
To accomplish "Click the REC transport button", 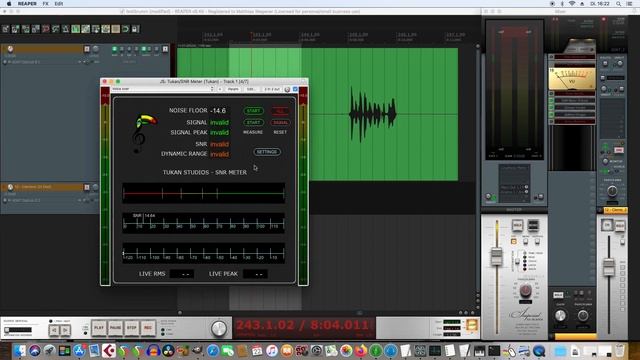I will [x=148, y=328].
